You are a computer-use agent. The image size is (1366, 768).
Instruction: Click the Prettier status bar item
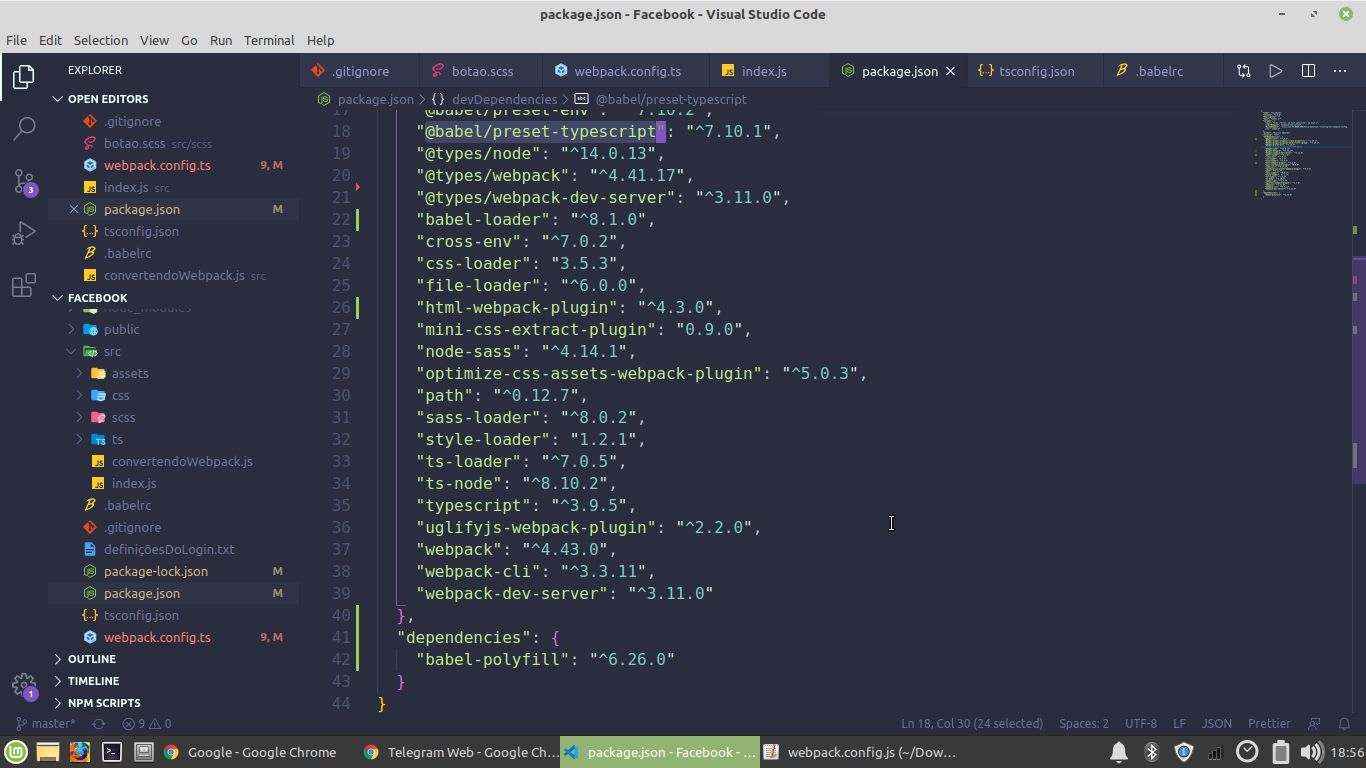pos(1269,723)
